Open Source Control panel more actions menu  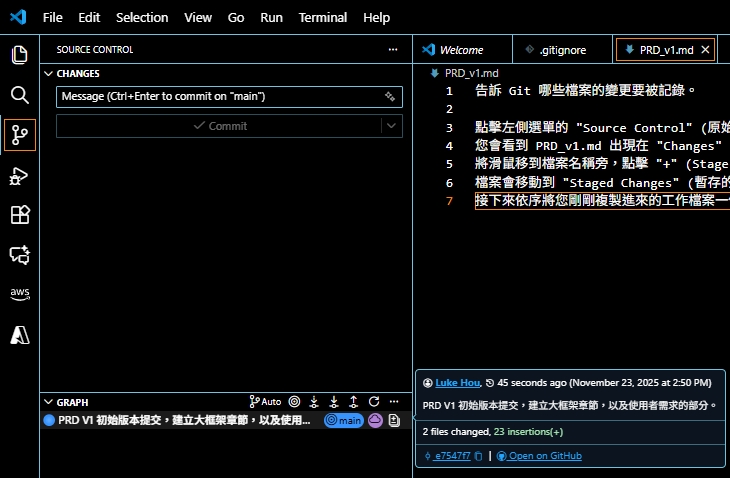[393, 49]
